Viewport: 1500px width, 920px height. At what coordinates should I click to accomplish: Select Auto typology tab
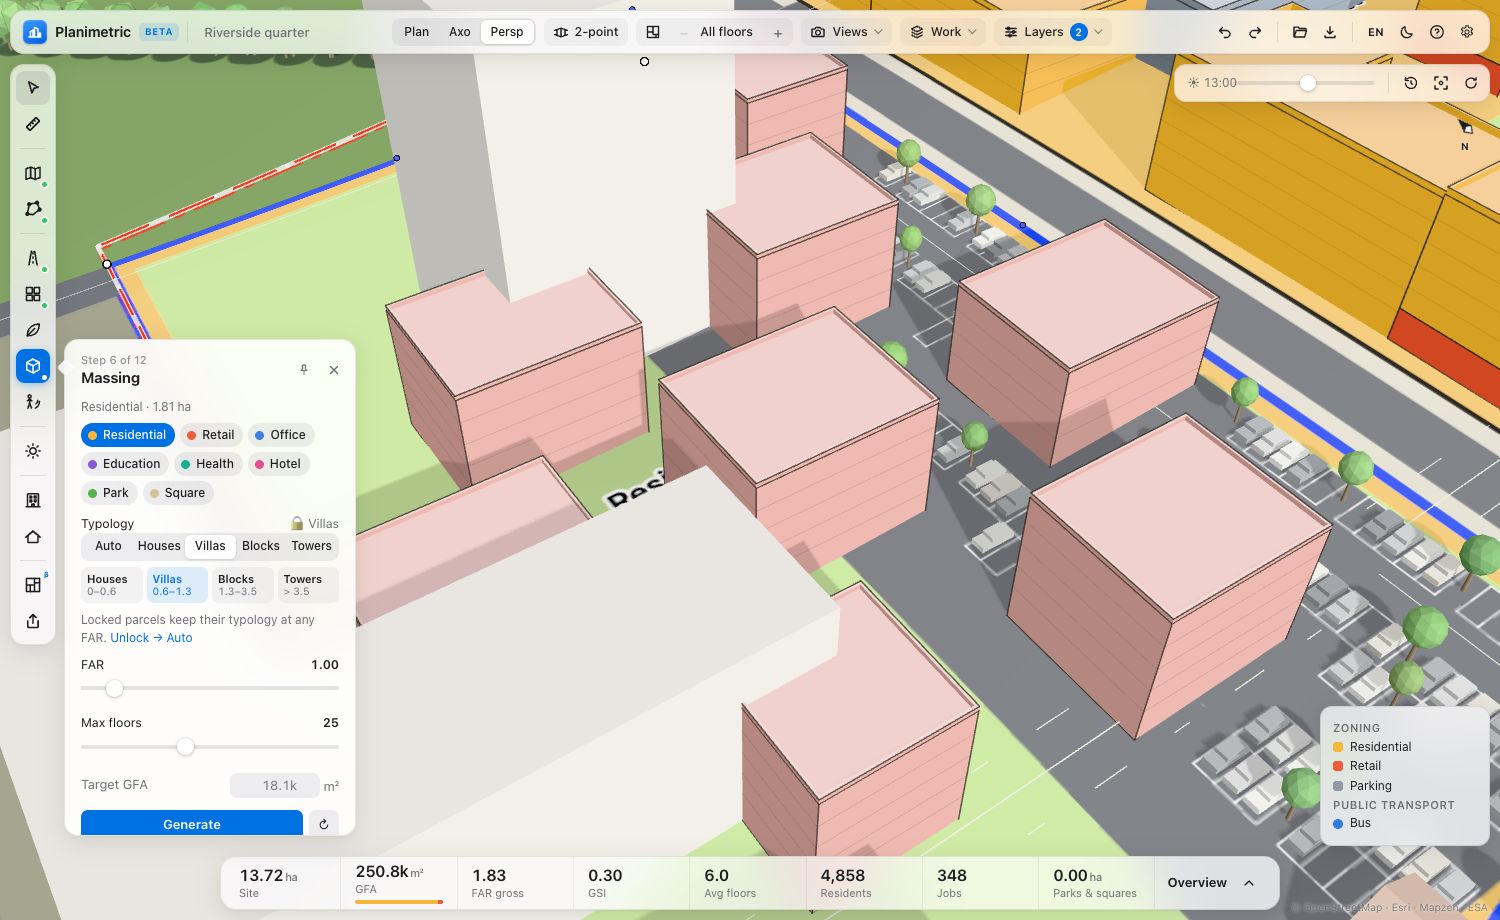(108, 546)
